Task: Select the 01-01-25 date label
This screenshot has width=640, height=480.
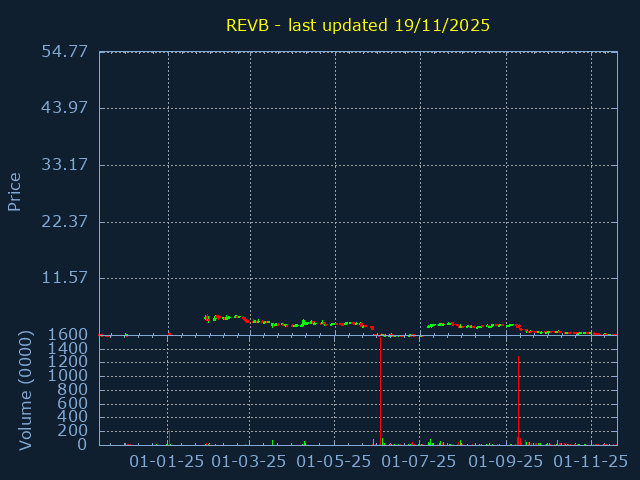Action: (x=167, y=461)
